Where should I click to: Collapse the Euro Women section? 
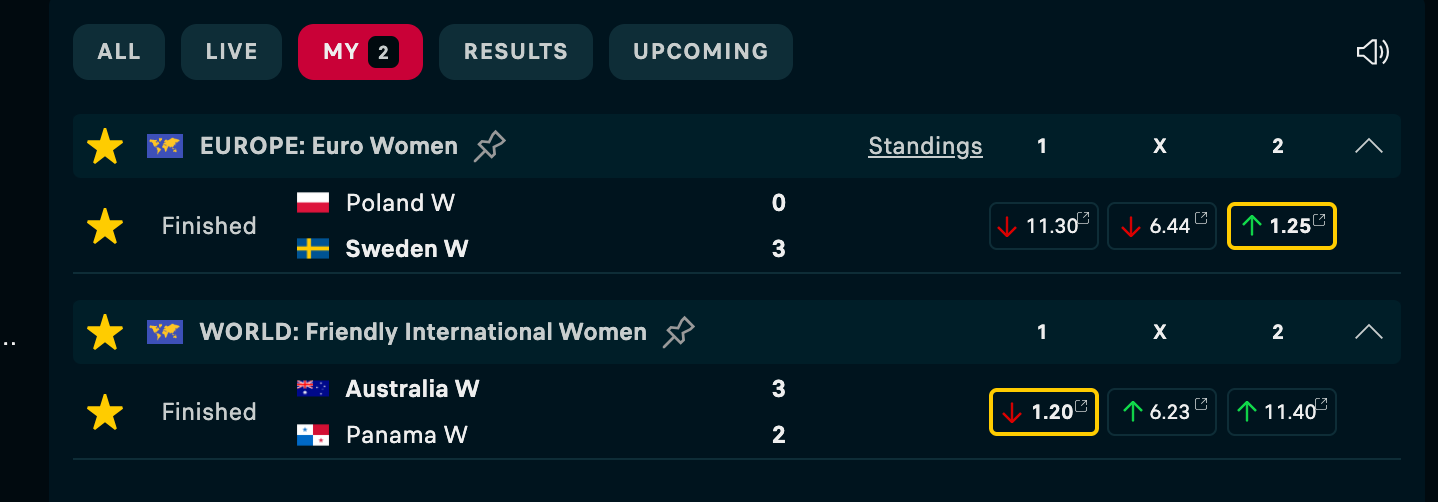(x=1368, y=146)
